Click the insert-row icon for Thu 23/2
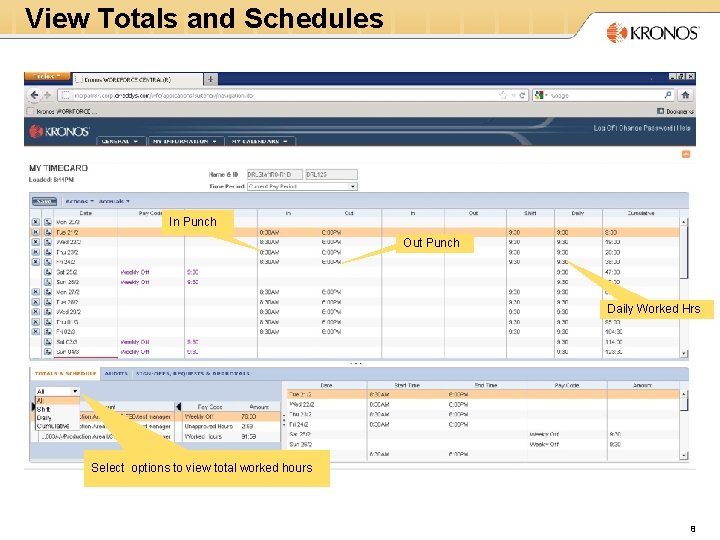The image size is (720, 540). point(48,252)
